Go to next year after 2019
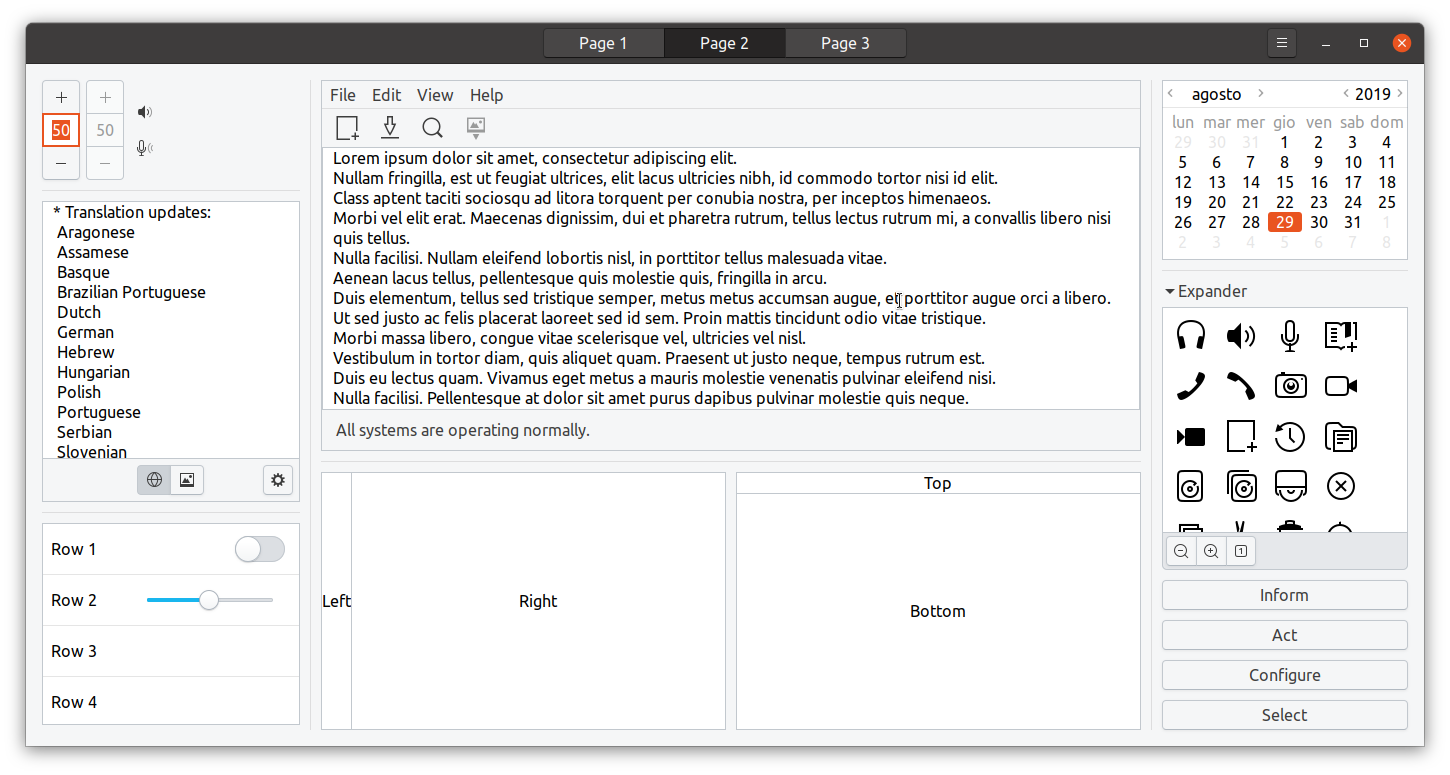The width and height of the screenshot is (1450, 775). tap(1399, 93)
